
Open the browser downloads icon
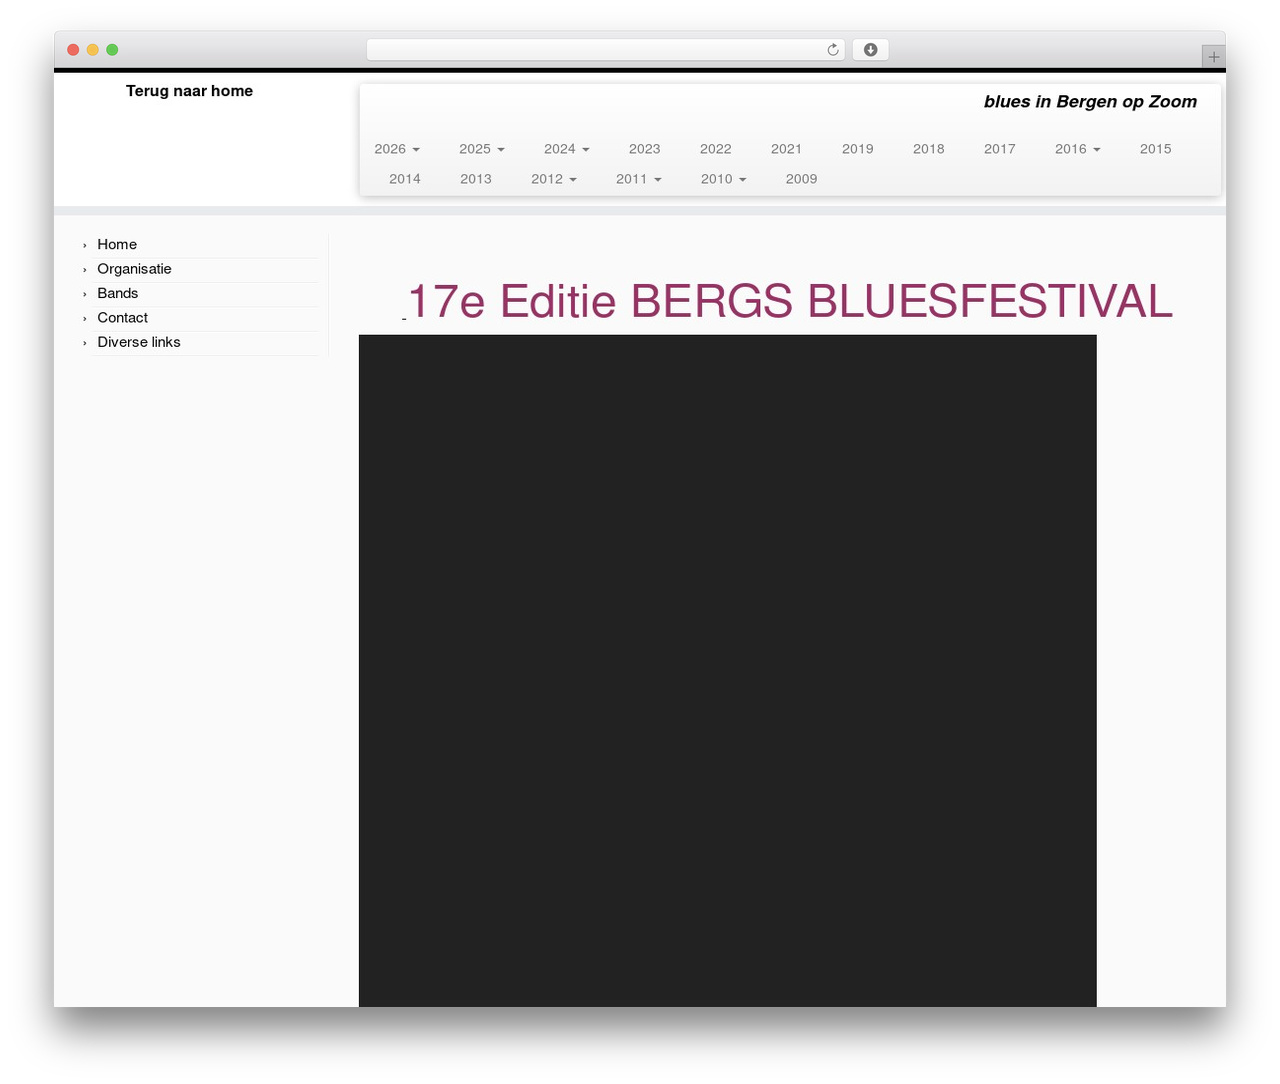click(870, 50)
